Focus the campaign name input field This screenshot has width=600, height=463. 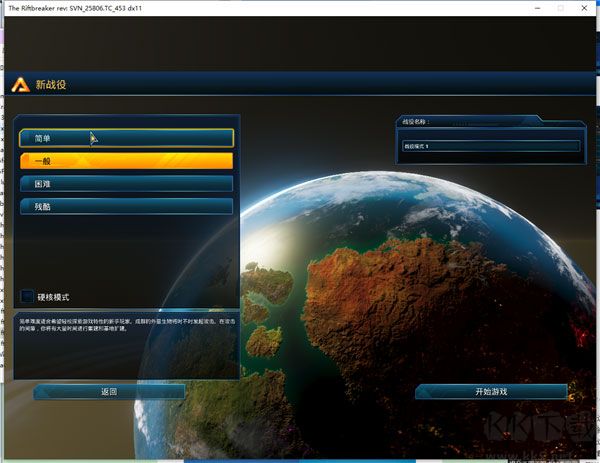click(x=491, y=146)
